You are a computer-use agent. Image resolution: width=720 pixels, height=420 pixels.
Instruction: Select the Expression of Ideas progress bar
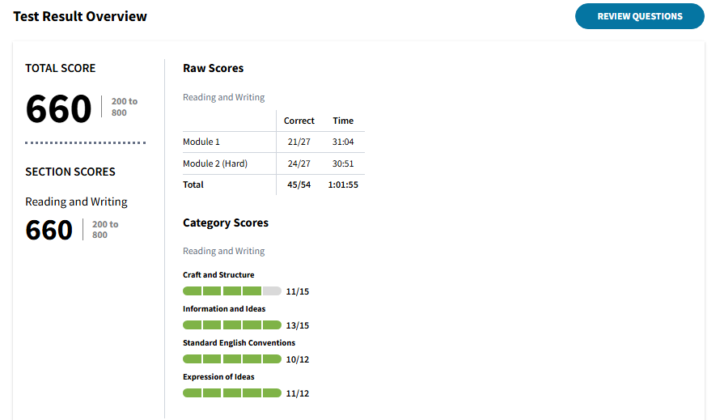[232, 393]
